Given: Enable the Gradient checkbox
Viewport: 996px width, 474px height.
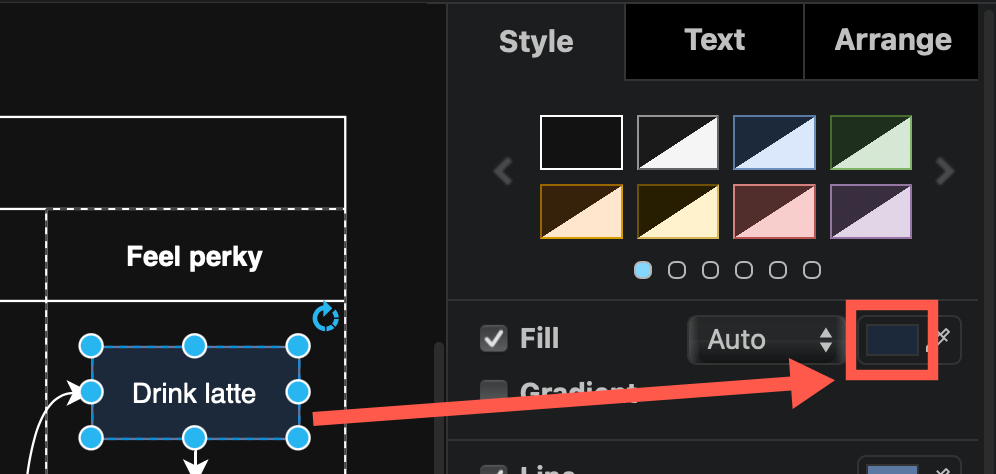Looking at the screenshot, I should 494,391.
